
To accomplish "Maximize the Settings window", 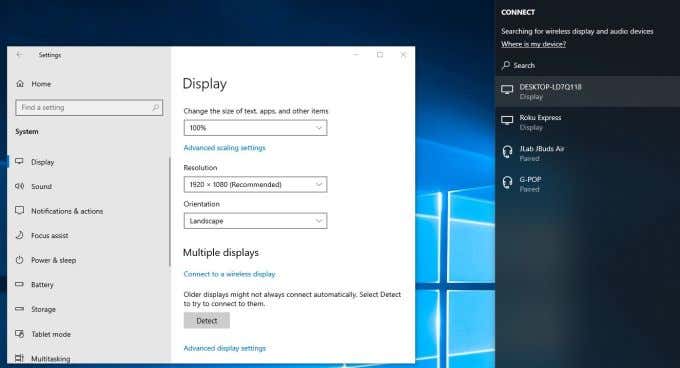I will click(x=380, y=55).
